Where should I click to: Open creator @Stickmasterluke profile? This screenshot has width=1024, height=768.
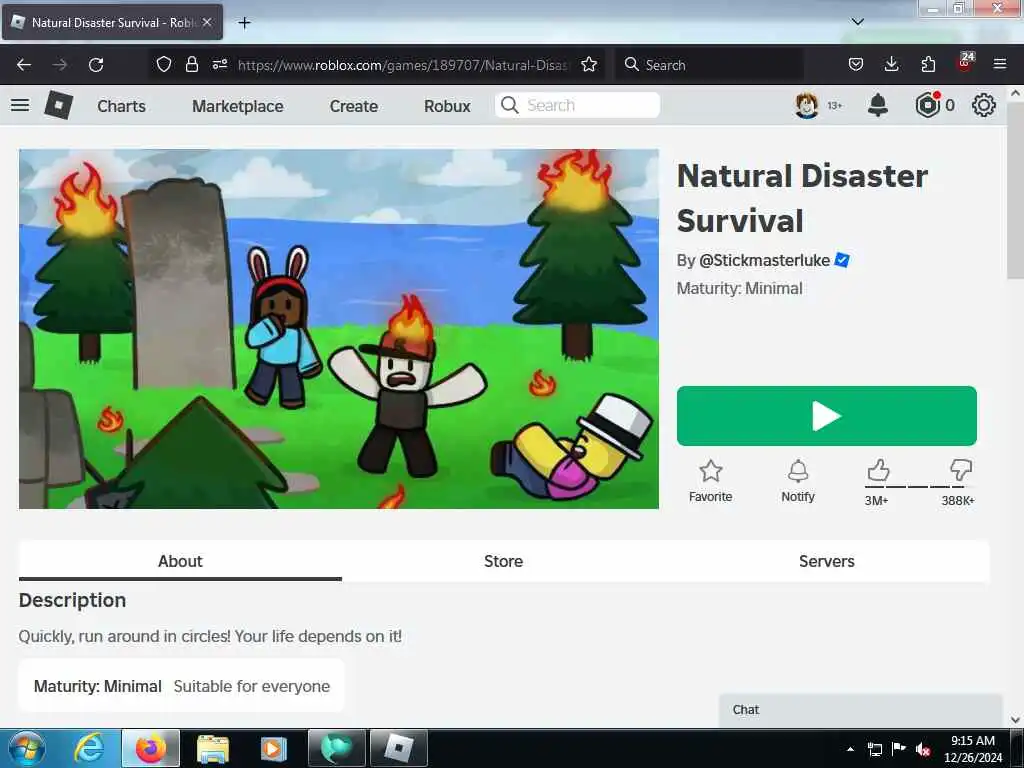tap(764, 260)
